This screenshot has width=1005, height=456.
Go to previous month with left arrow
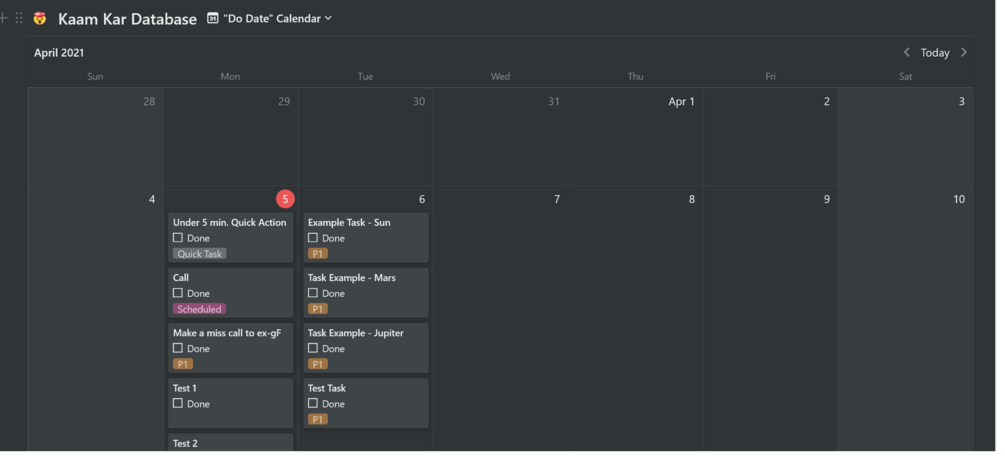[x=907, y=52]
